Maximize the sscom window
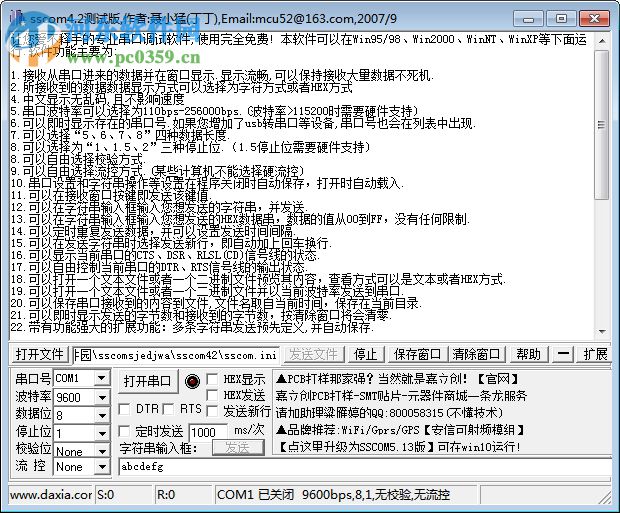Viewport: 620px width, 513px height. click(x=561, y=19)
